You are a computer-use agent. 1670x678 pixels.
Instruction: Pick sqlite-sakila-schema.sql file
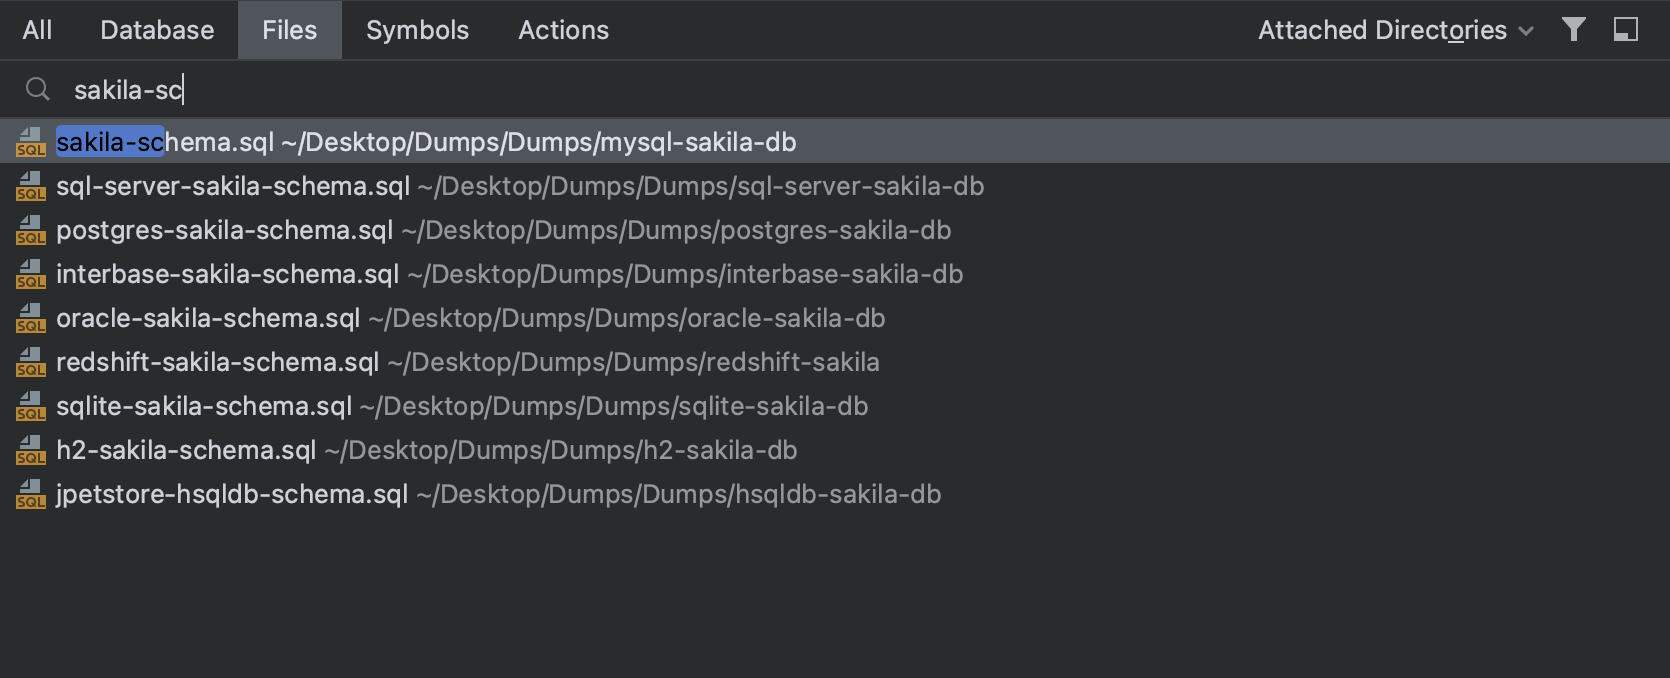835,406
